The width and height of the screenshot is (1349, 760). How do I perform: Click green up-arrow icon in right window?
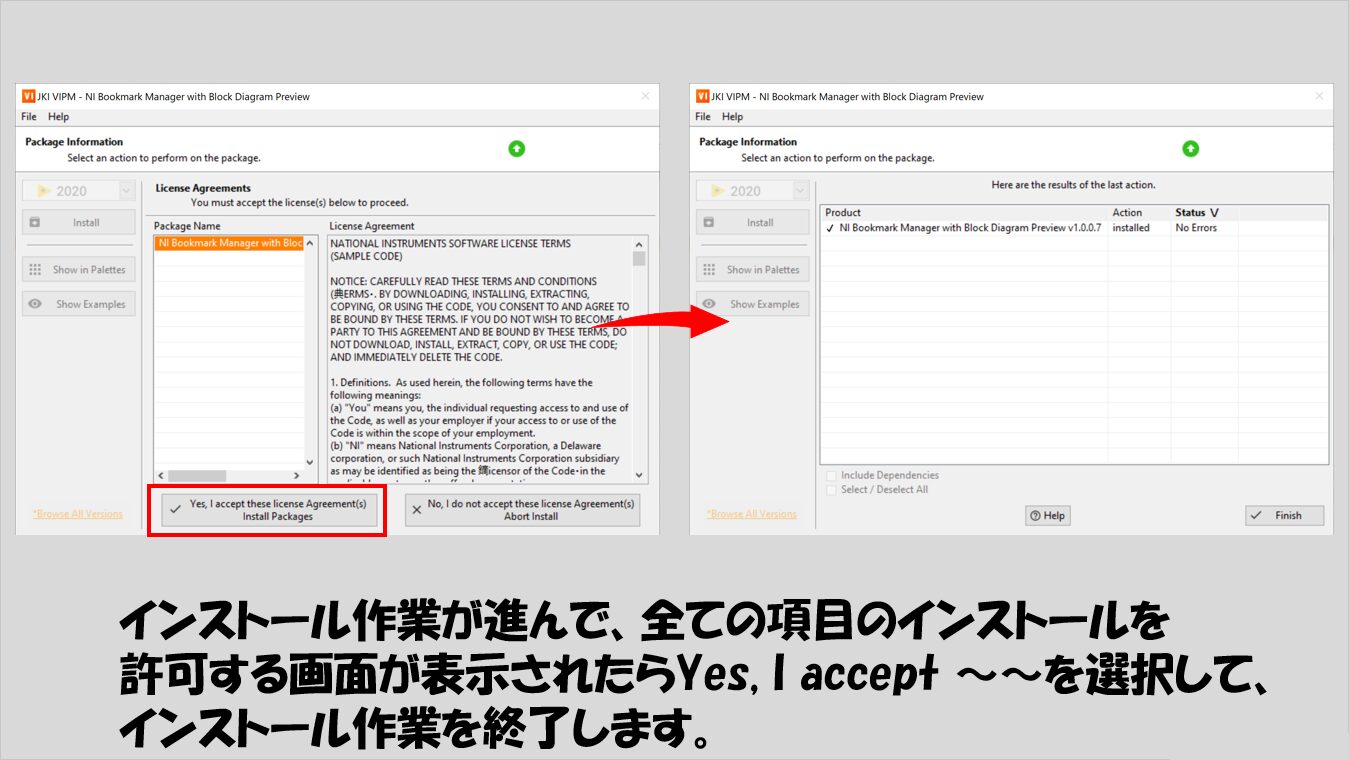point(1190,149)
